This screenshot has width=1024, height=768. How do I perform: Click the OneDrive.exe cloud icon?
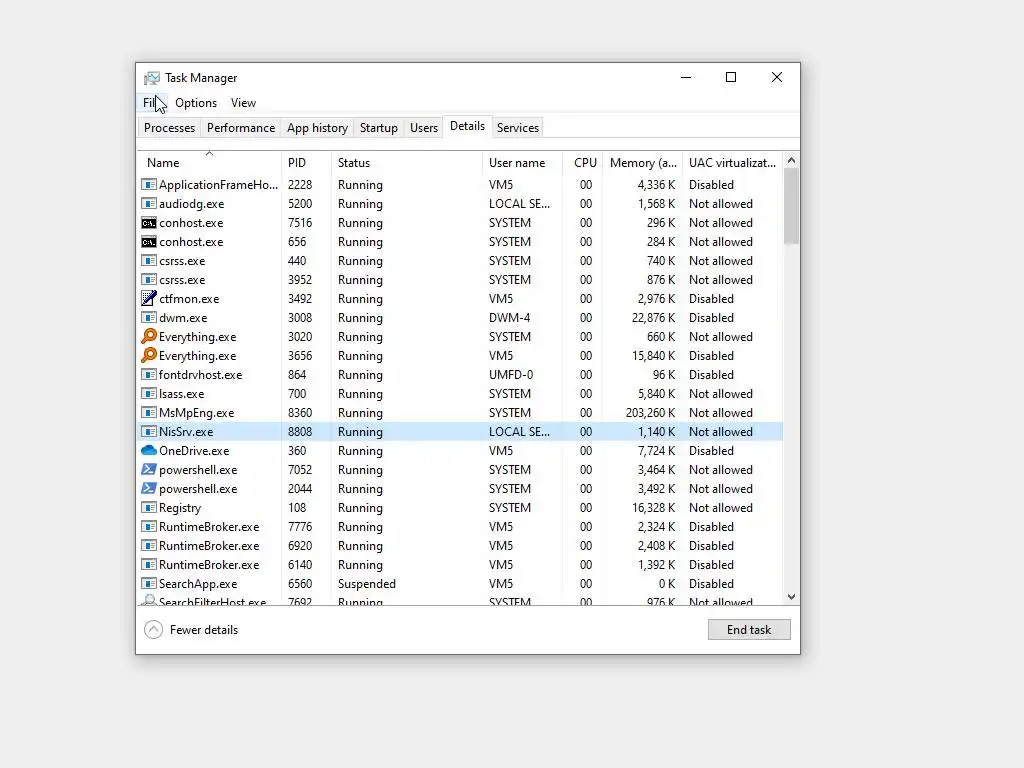(x=149, y=451)
